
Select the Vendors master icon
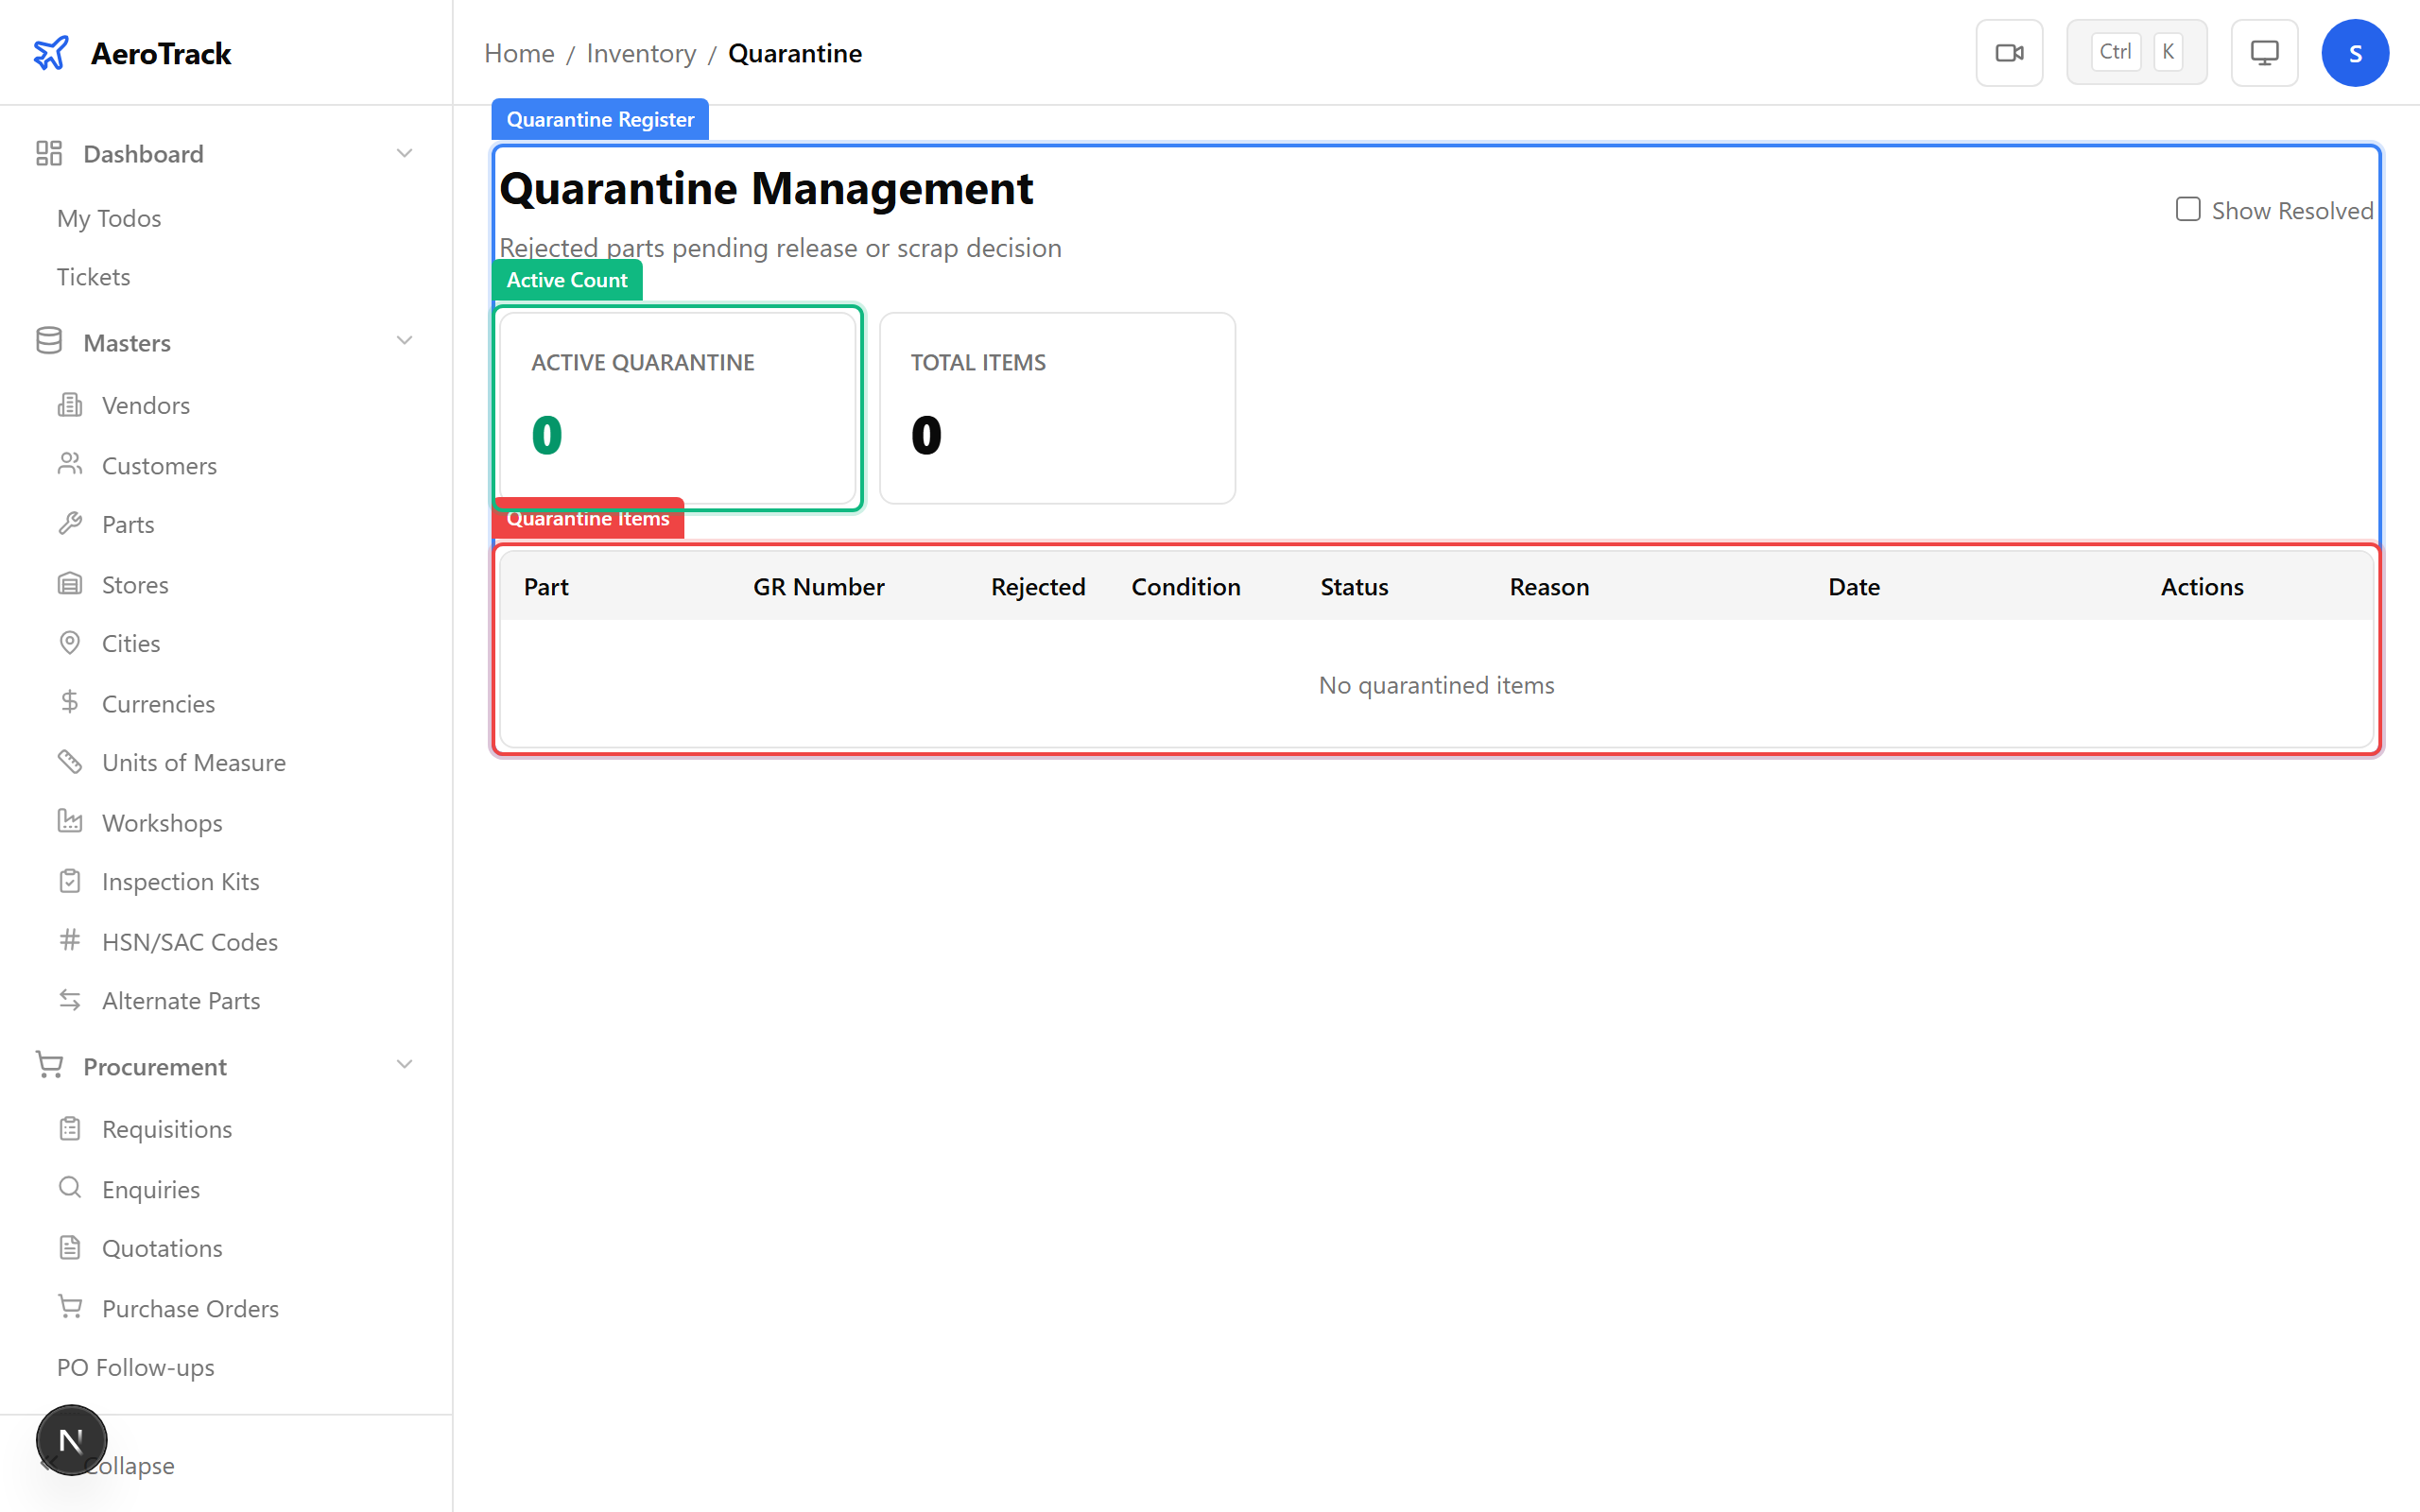(69, 404)
